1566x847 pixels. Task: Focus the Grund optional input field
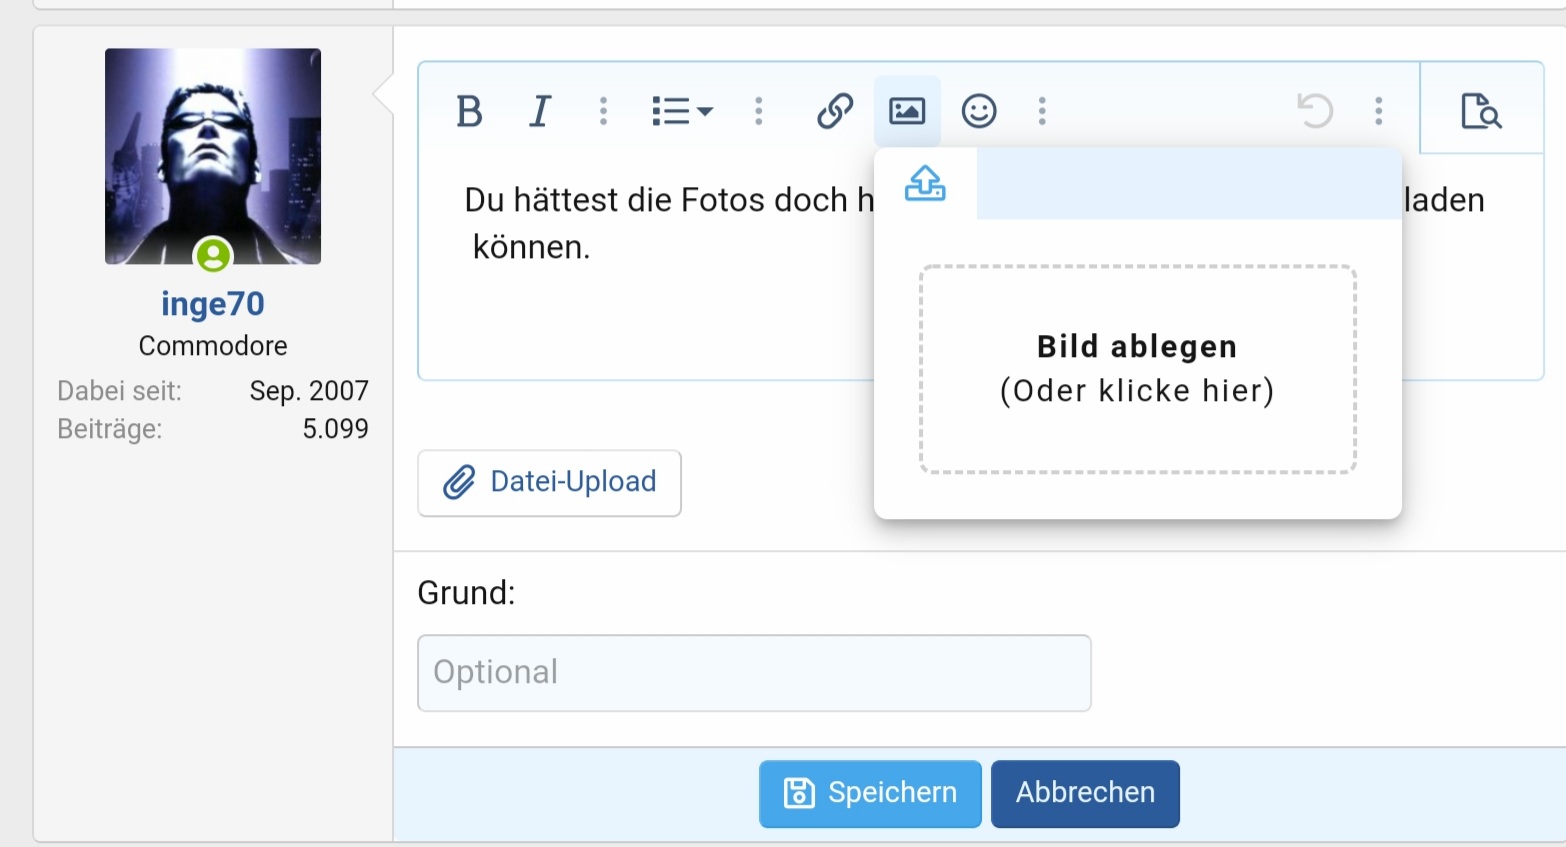click(754, 673)
